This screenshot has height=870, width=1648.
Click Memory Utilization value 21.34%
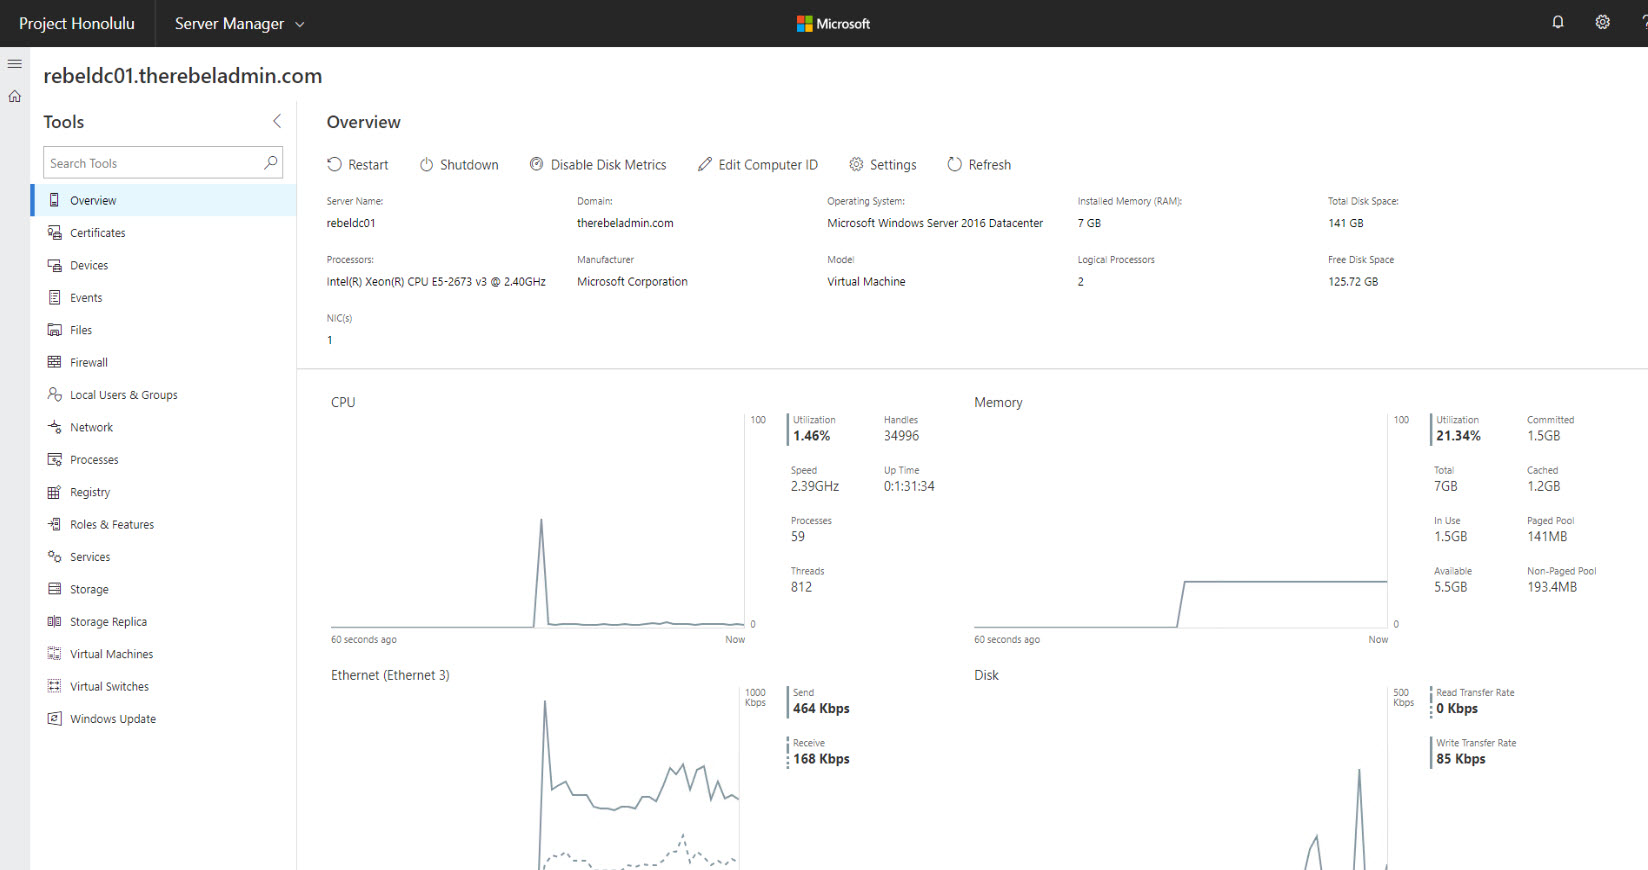tap(1458, 436)
